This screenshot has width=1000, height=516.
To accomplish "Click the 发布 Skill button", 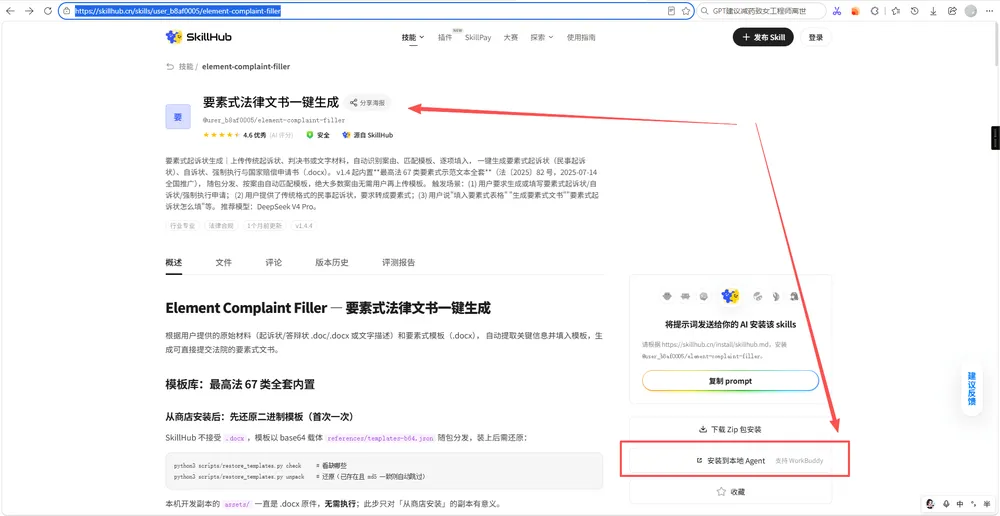I will pyautogui.click(x=763, y=38).
